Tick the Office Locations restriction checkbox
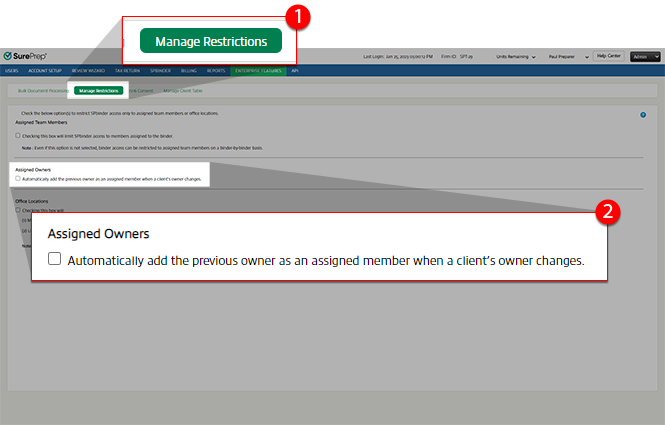 [x=18, y=210]
